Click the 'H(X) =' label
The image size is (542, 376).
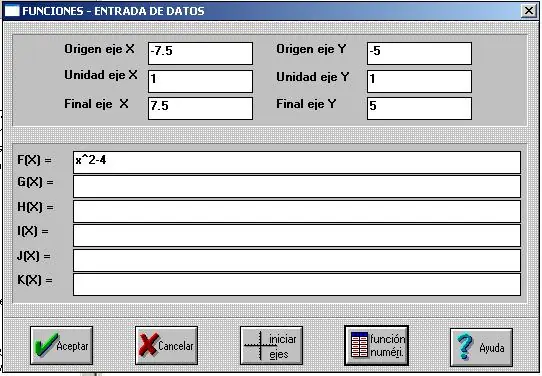35,207
